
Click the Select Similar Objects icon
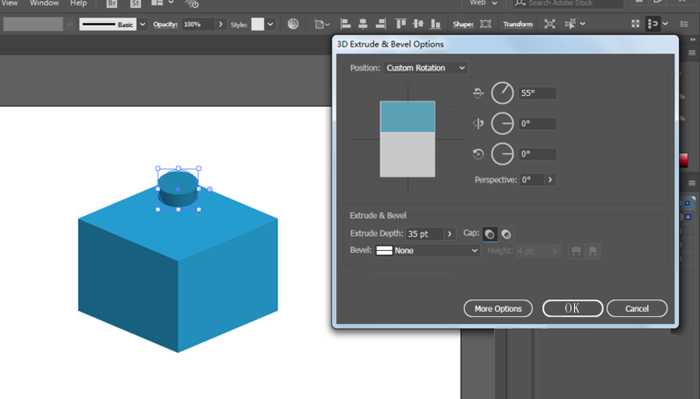(x=570, y=24)
